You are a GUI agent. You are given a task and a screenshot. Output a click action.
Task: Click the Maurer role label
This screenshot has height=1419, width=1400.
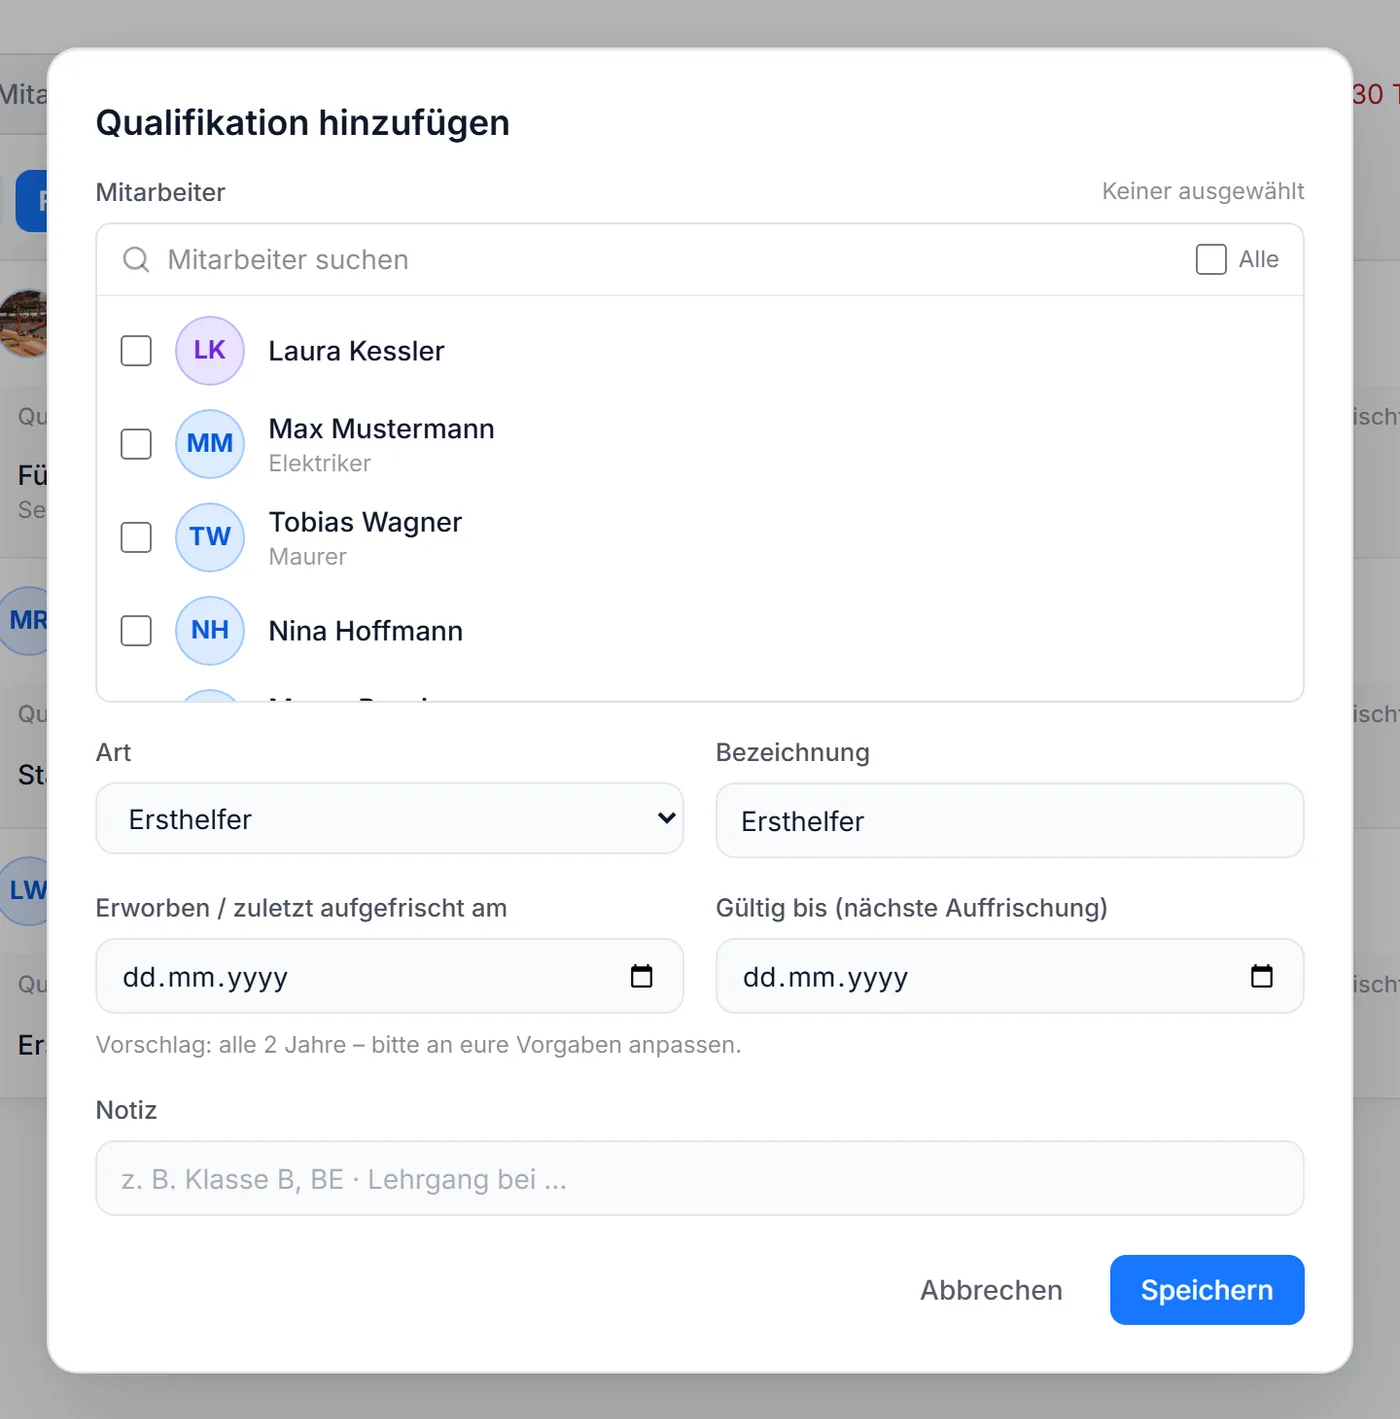pyautogui.click(x=307, y=556)
